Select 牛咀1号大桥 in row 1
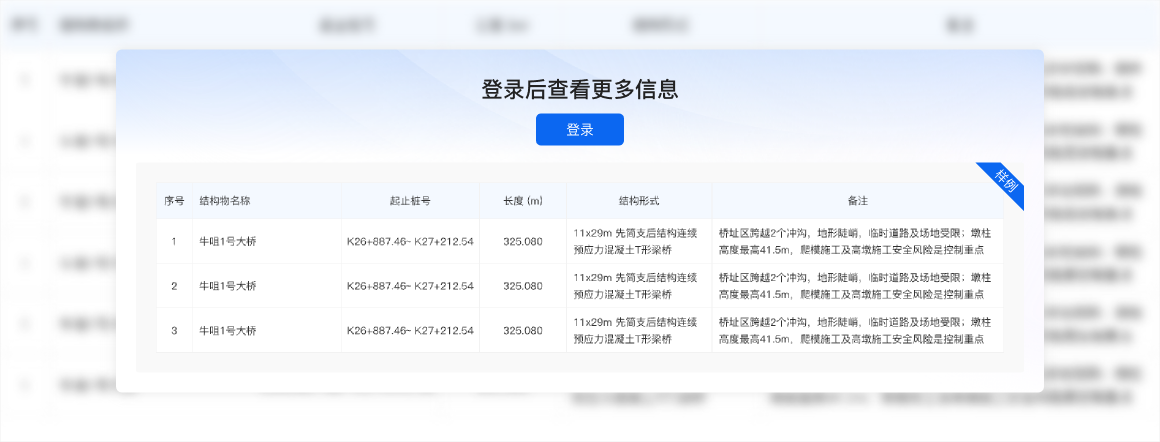Viewport: 1160px width, 442px height. click(228, 241)
